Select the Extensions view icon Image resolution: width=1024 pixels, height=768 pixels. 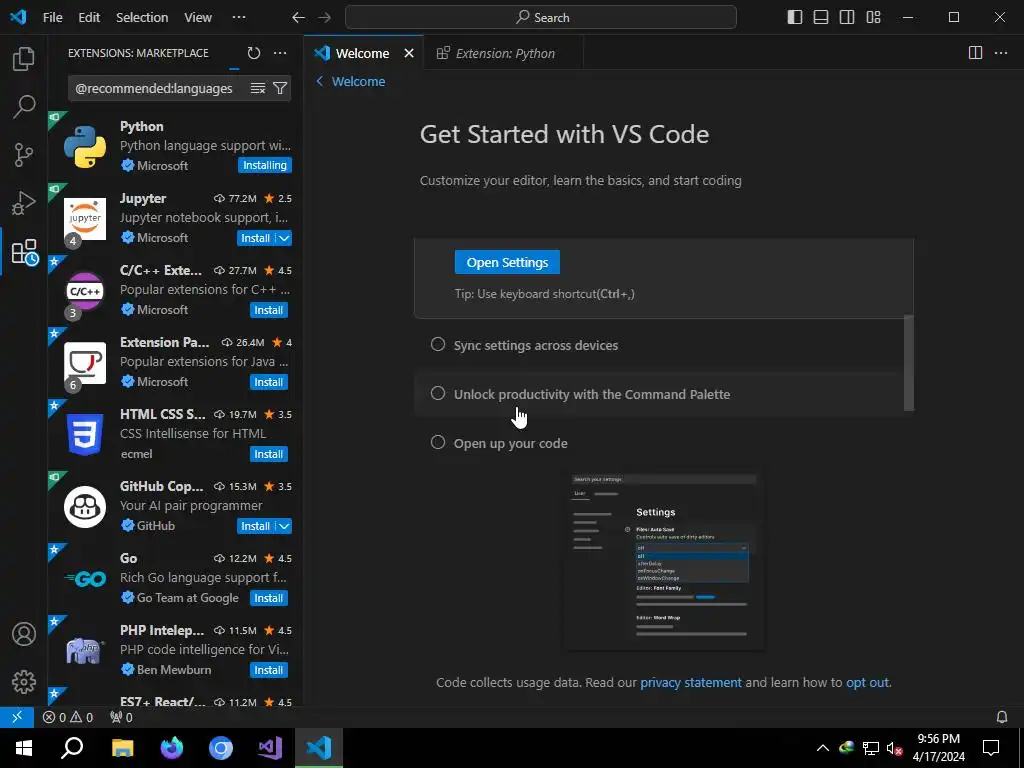pyautogui.click(x=25, y=251)
